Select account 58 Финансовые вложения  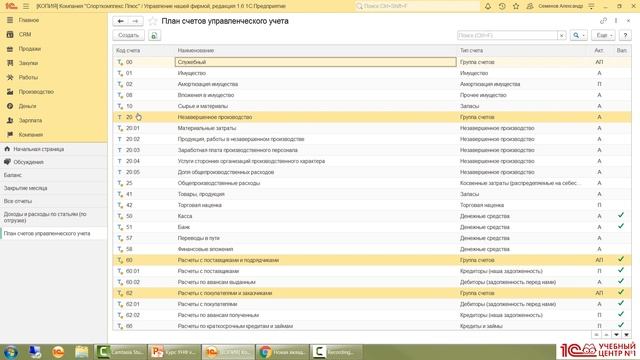click(372, 249)
